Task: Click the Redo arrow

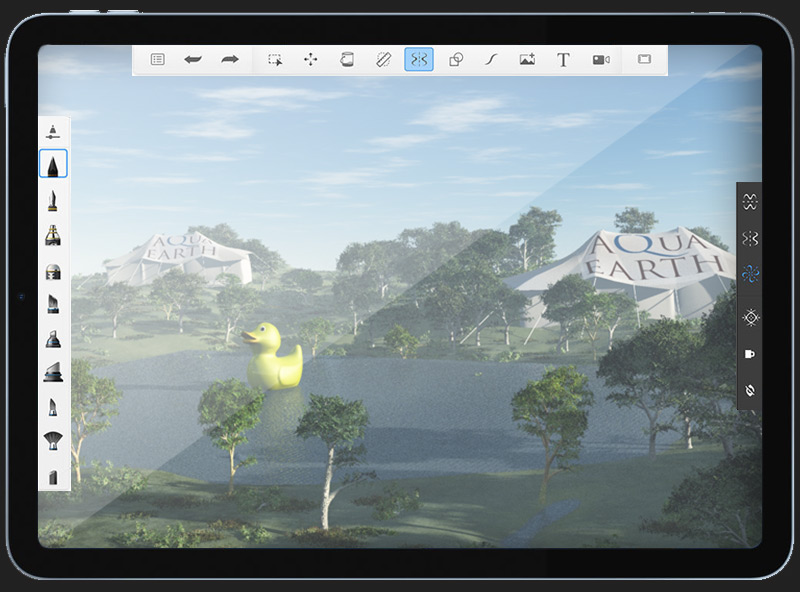Action: tap(230, 60)
